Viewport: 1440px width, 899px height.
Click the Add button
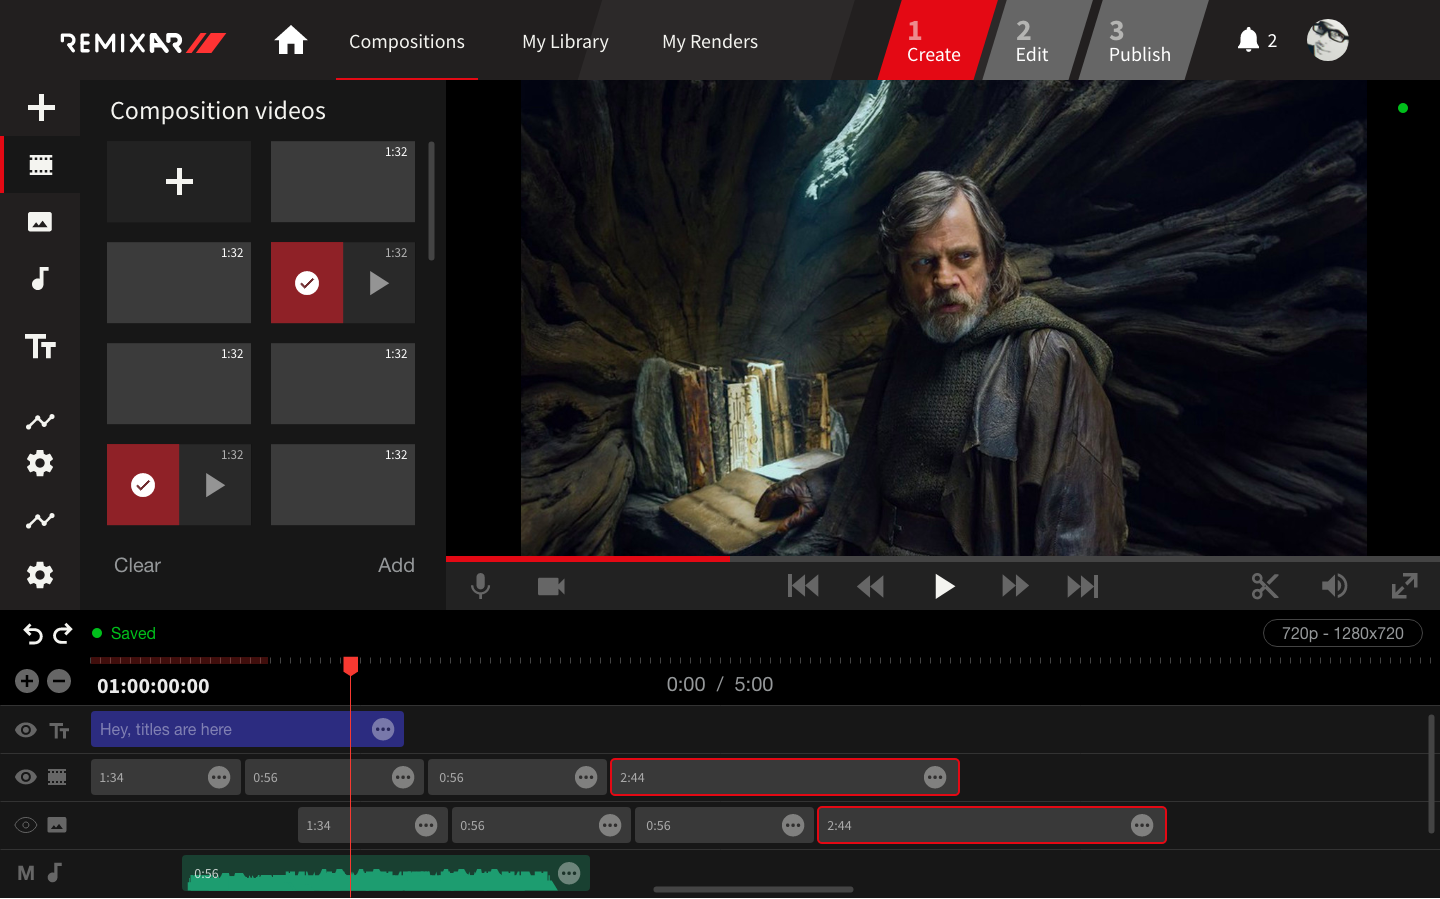tap(396, 565)
